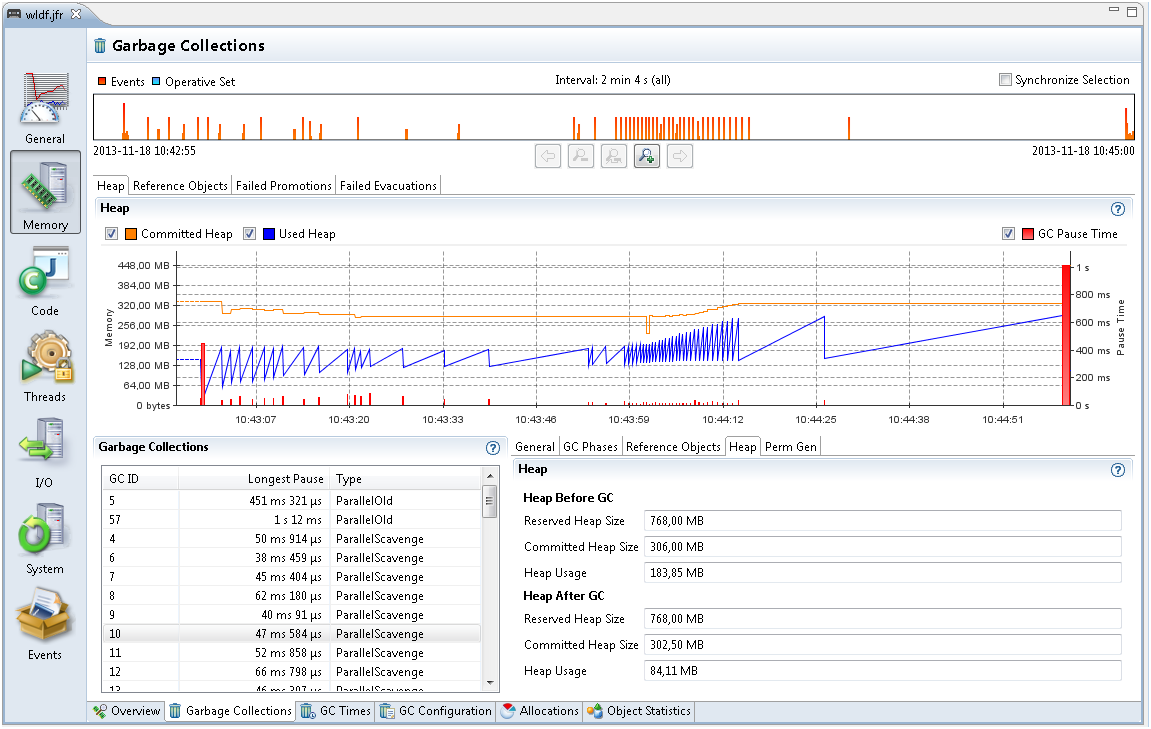Enable the Synchronize Selection checkbox
This screenshot has height=729, width=1151.
click(1005, 80)
